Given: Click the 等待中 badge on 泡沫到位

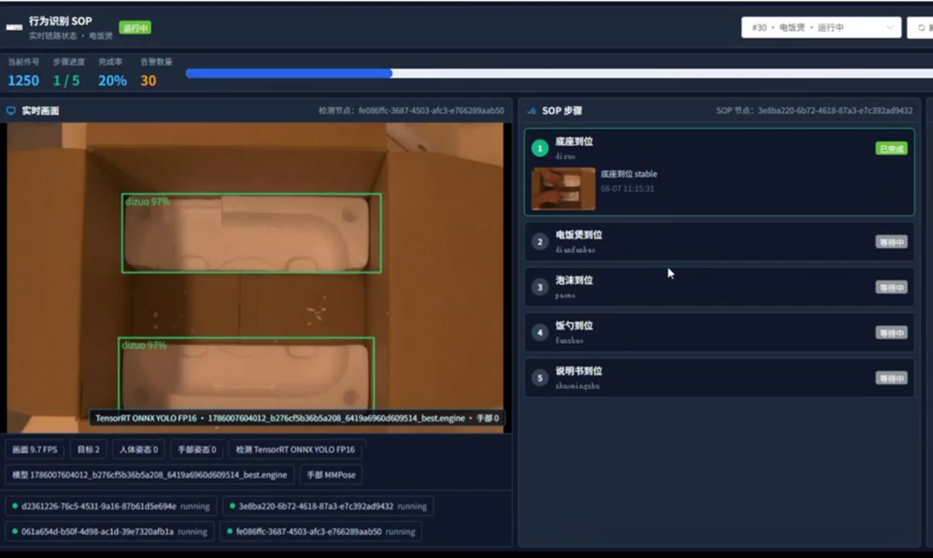Looking at the screenshot, I should point(891,287).
